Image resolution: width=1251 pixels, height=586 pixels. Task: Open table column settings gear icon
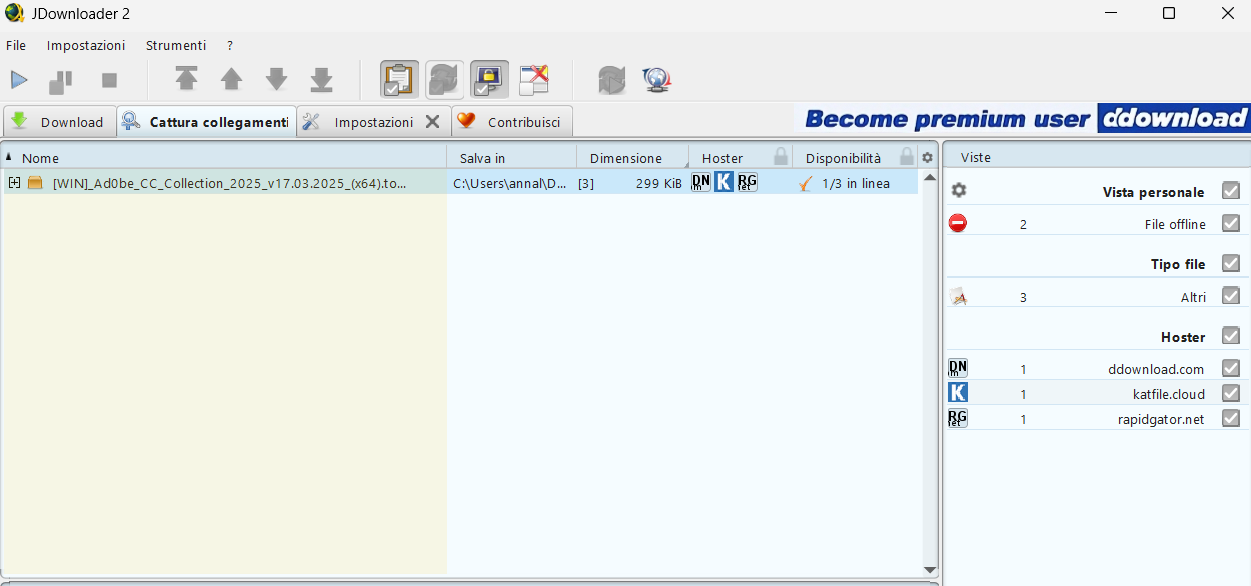[927, 157]
